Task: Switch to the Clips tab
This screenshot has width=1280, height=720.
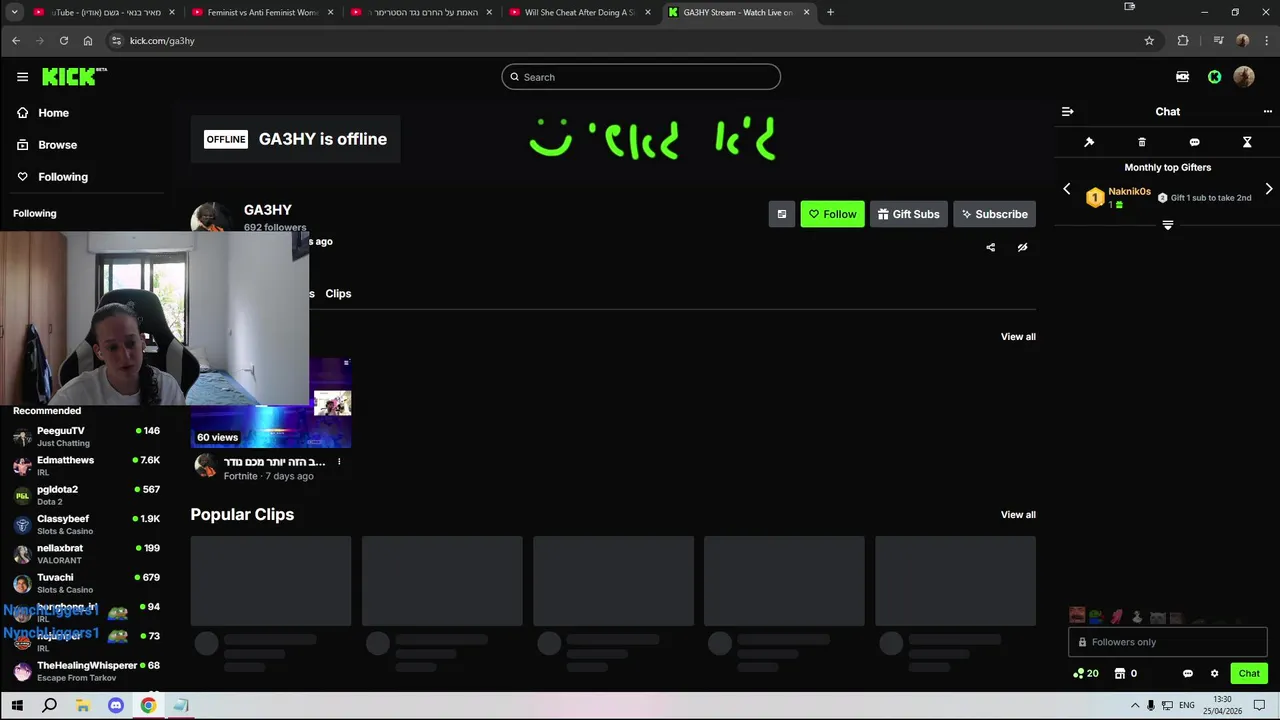Action: [x=338, y=294]
